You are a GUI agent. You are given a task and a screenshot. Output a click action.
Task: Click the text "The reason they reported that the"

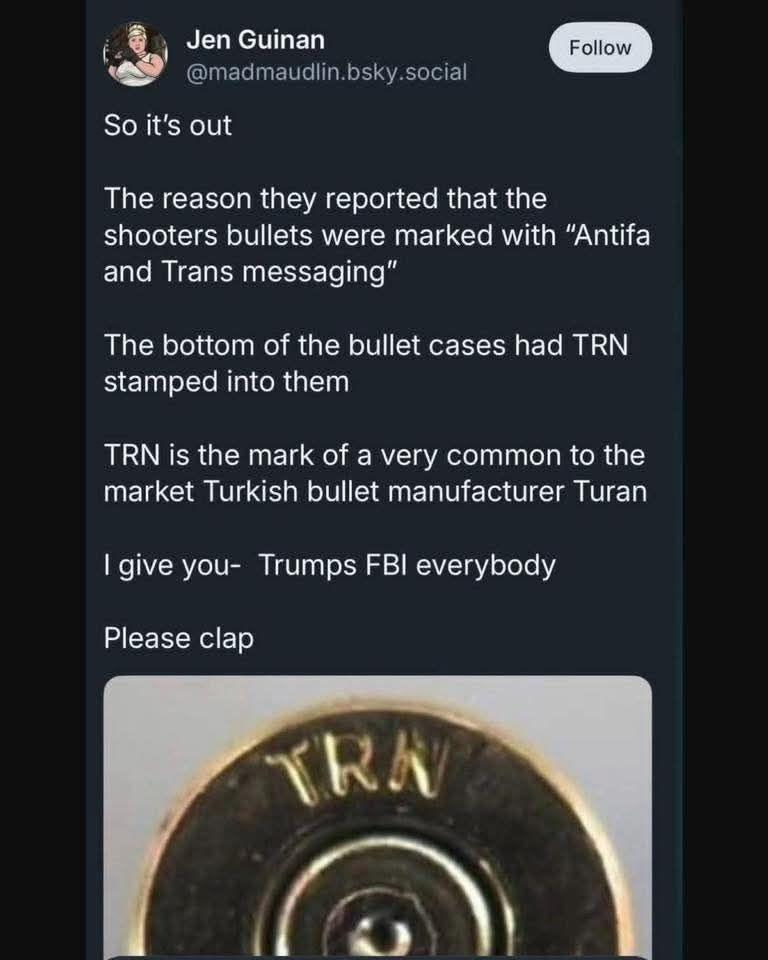coord(325,199)
